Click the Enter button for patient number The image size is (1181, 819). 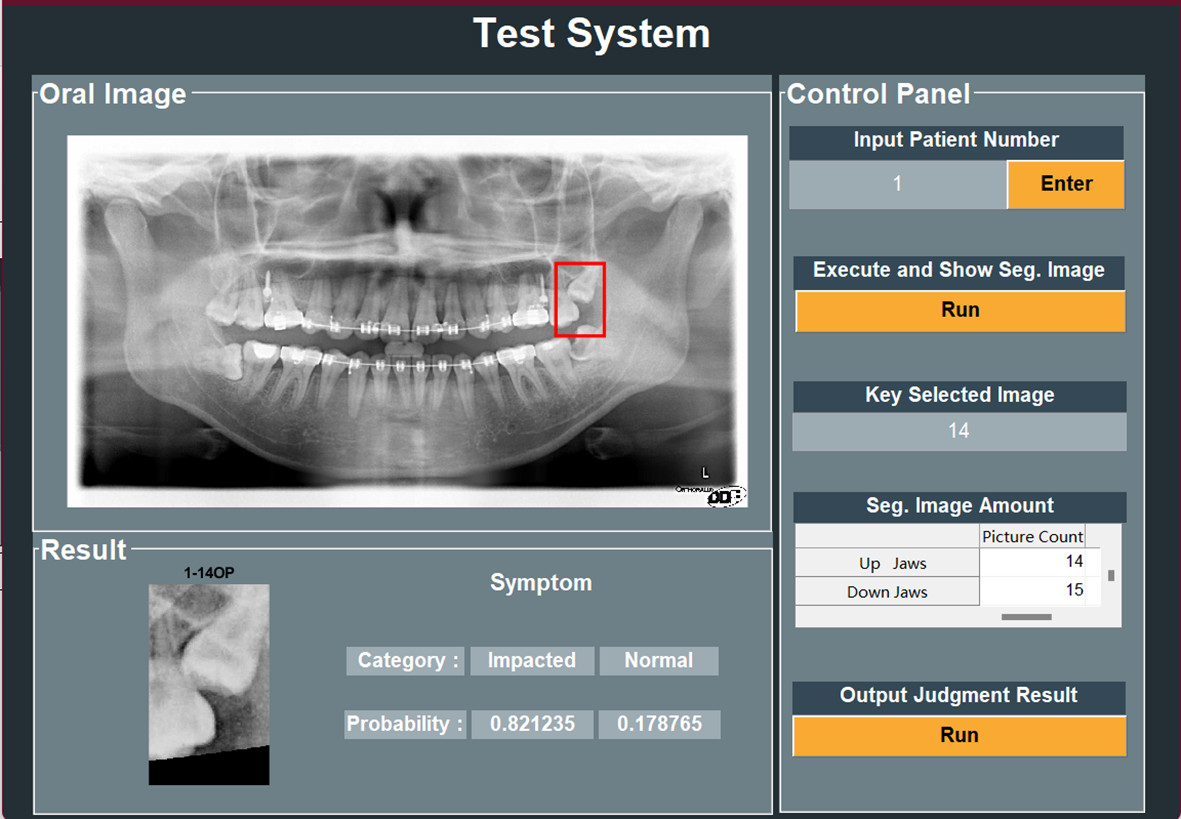(x=1065, y=184)
